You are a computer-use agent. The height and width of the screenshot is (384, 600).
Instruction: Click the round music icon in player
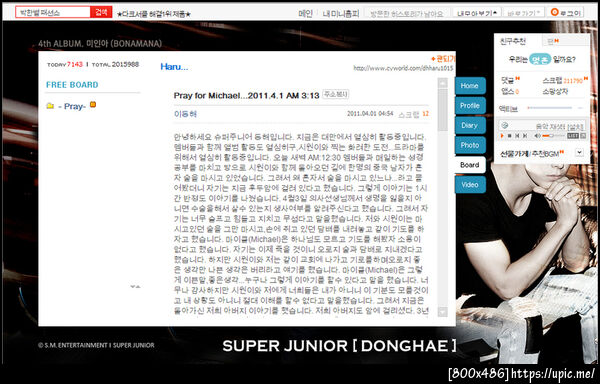[505, 125]
